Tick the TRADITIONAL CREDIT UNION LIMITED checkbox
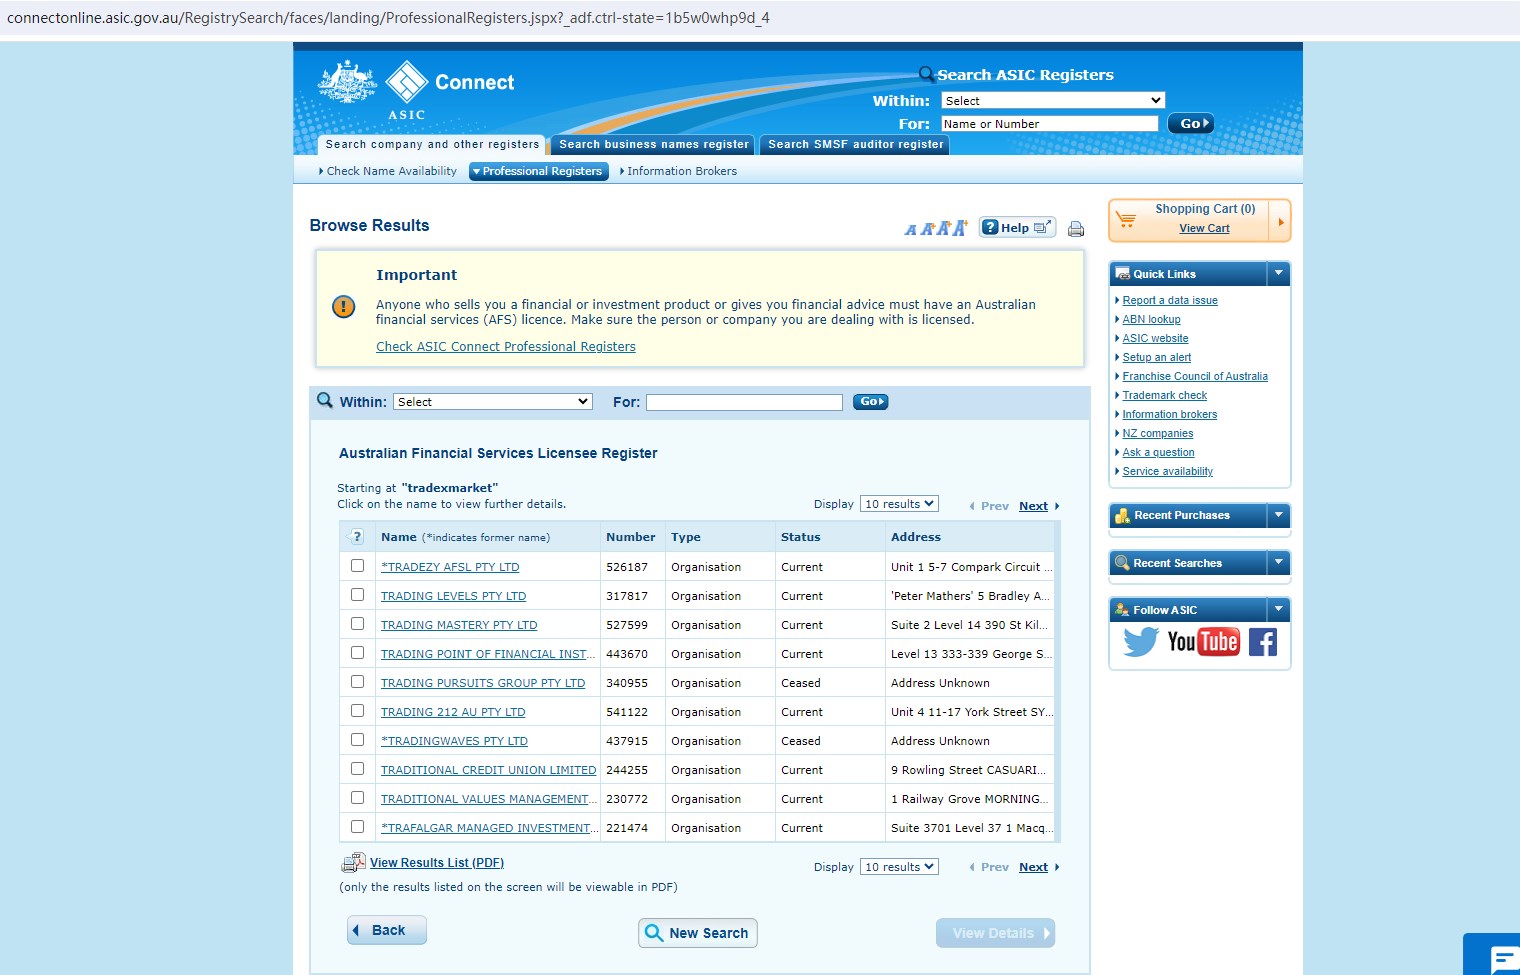Image resolution: width=1520 pixels, height=975 pixels. pyautogui.click(x=357, y=769)
